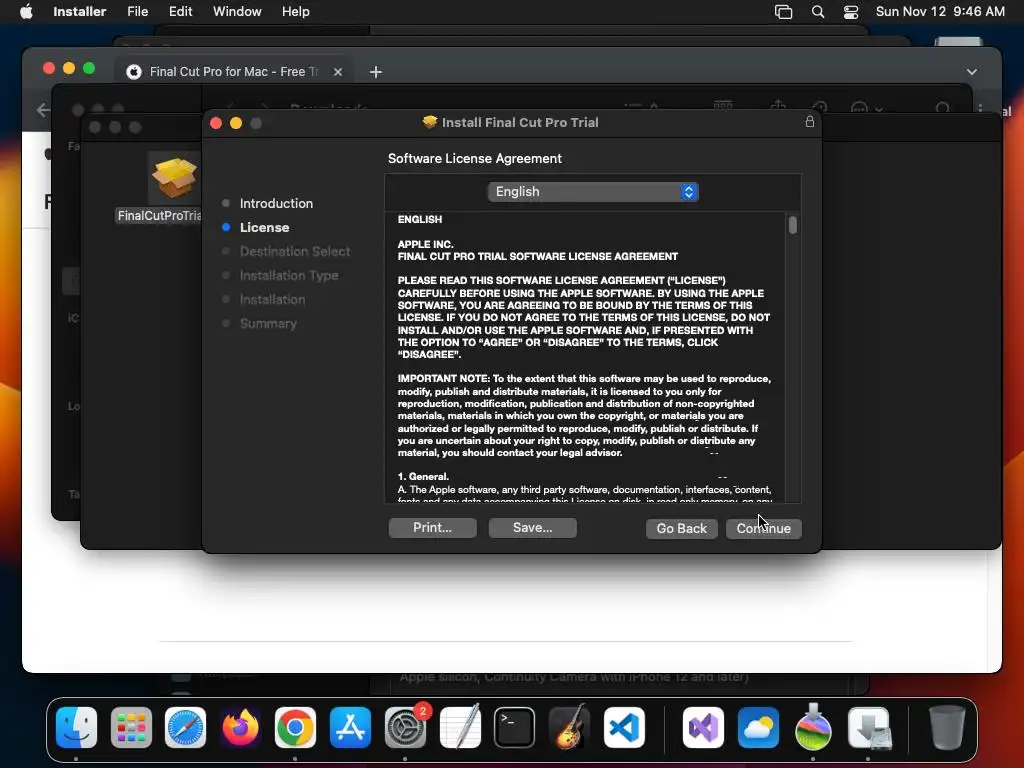Close the Final Cut Pro browser tab
1024x768 pixels.
[338, 72]
